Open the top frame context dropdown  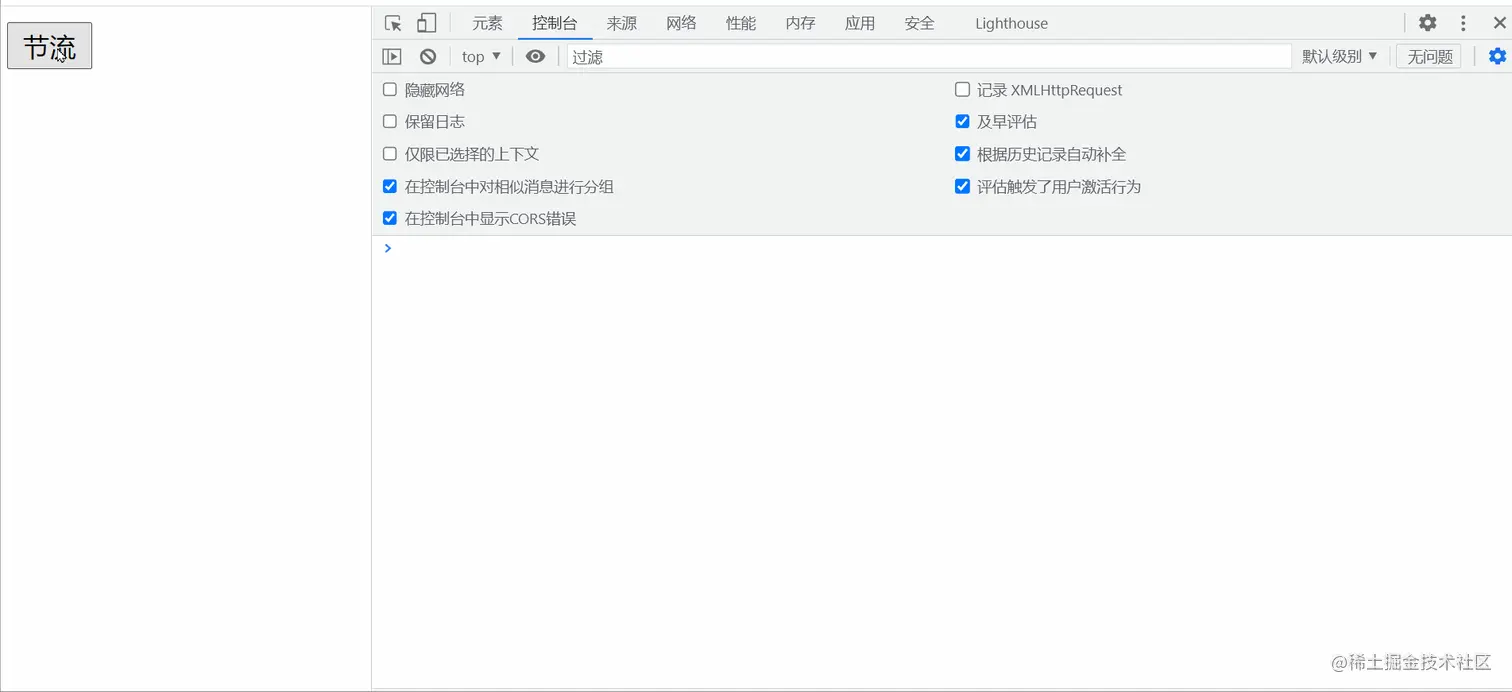click(479, 56)
